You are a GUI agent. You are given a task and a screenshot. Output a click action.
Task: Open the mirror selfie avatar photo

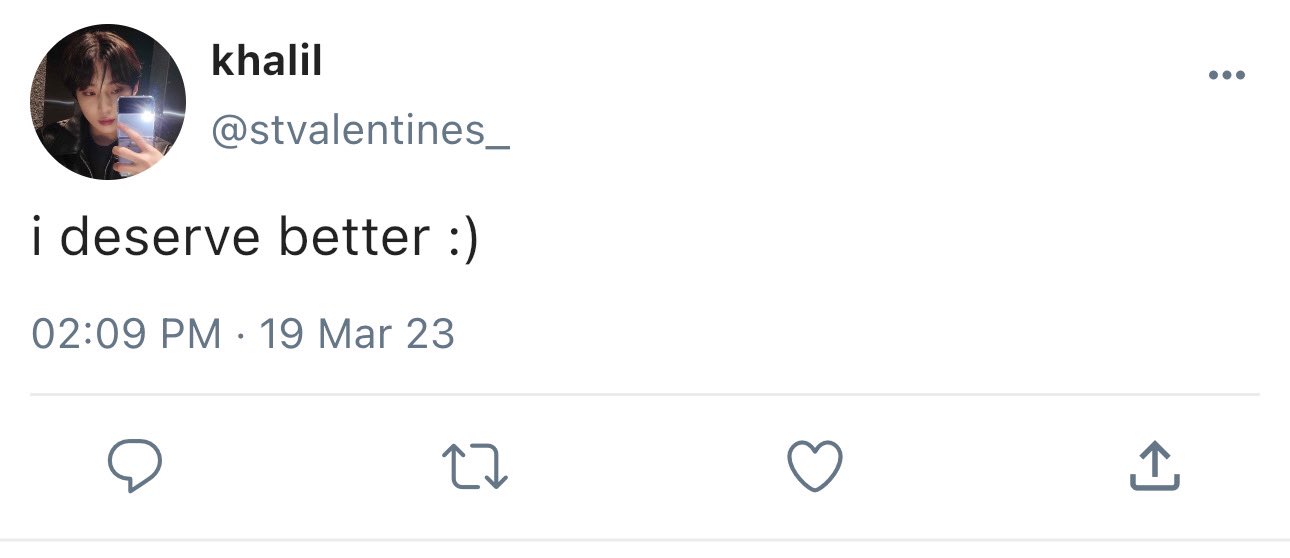(x=108, y=102)
